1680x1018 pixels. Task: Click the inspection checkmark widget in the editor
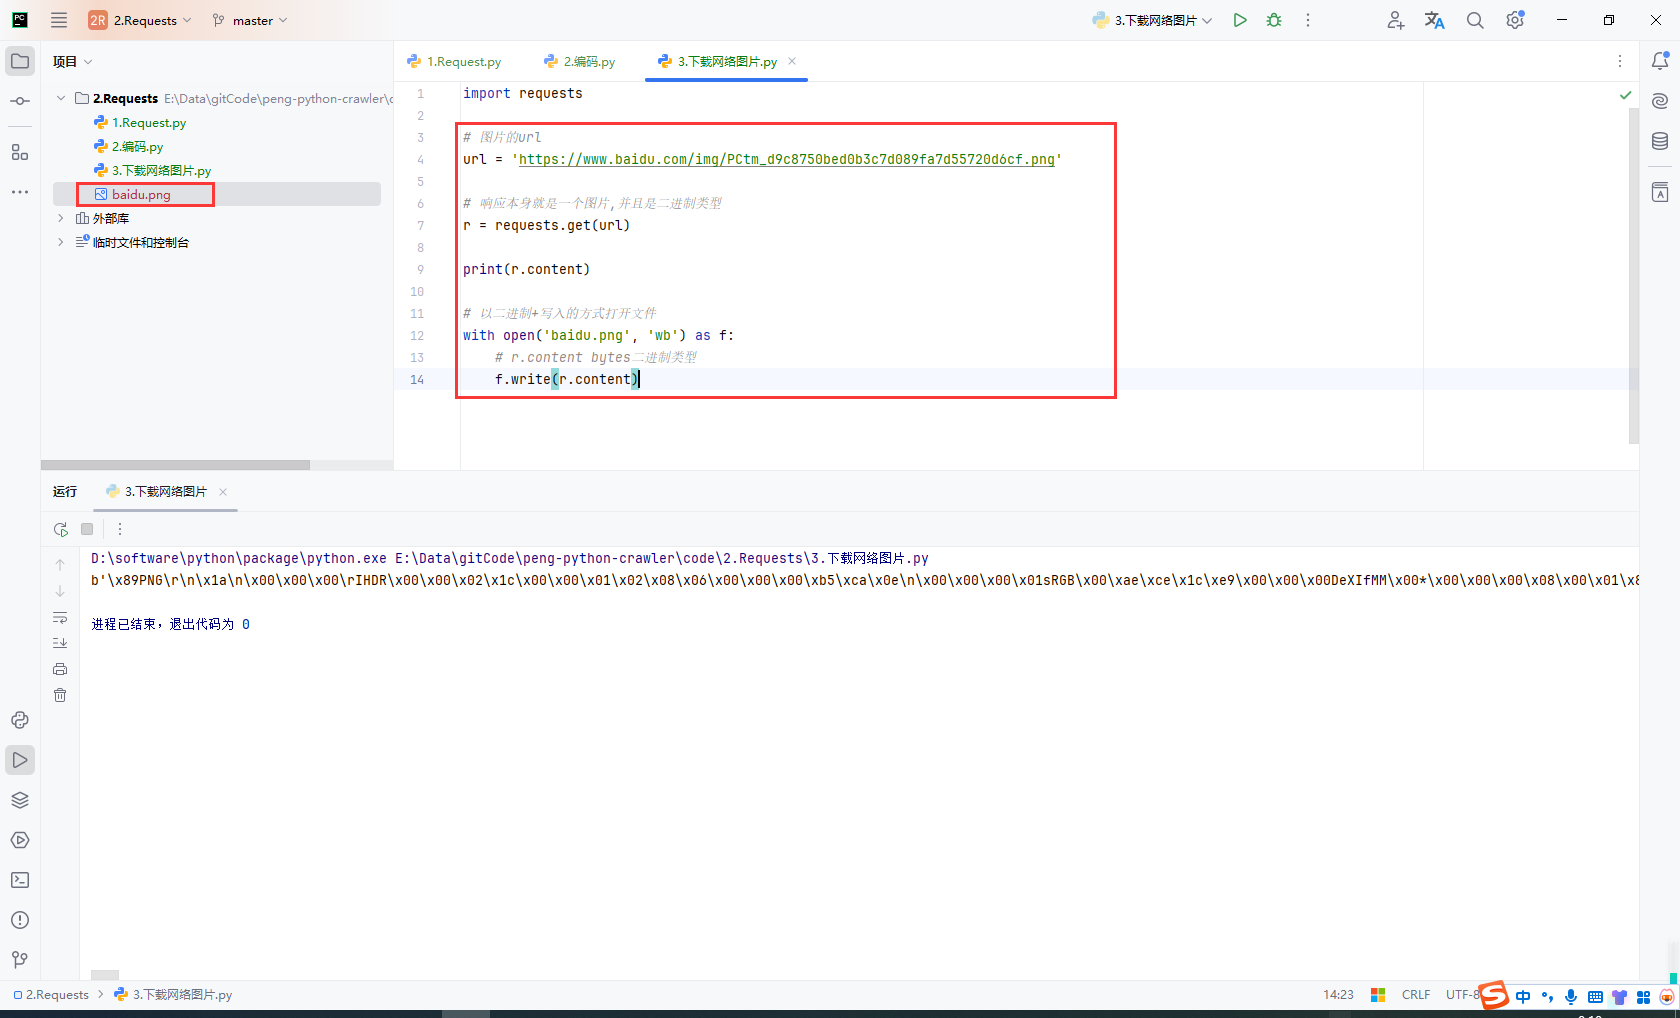tap(1625, 95)
